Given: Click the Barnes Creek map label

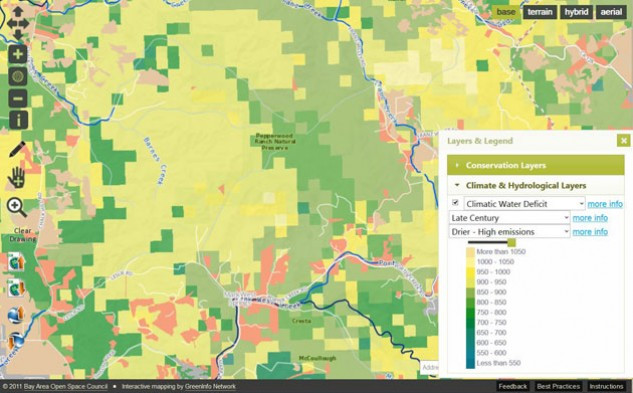Looking at the screenshot, I should (x=155, y=161).
